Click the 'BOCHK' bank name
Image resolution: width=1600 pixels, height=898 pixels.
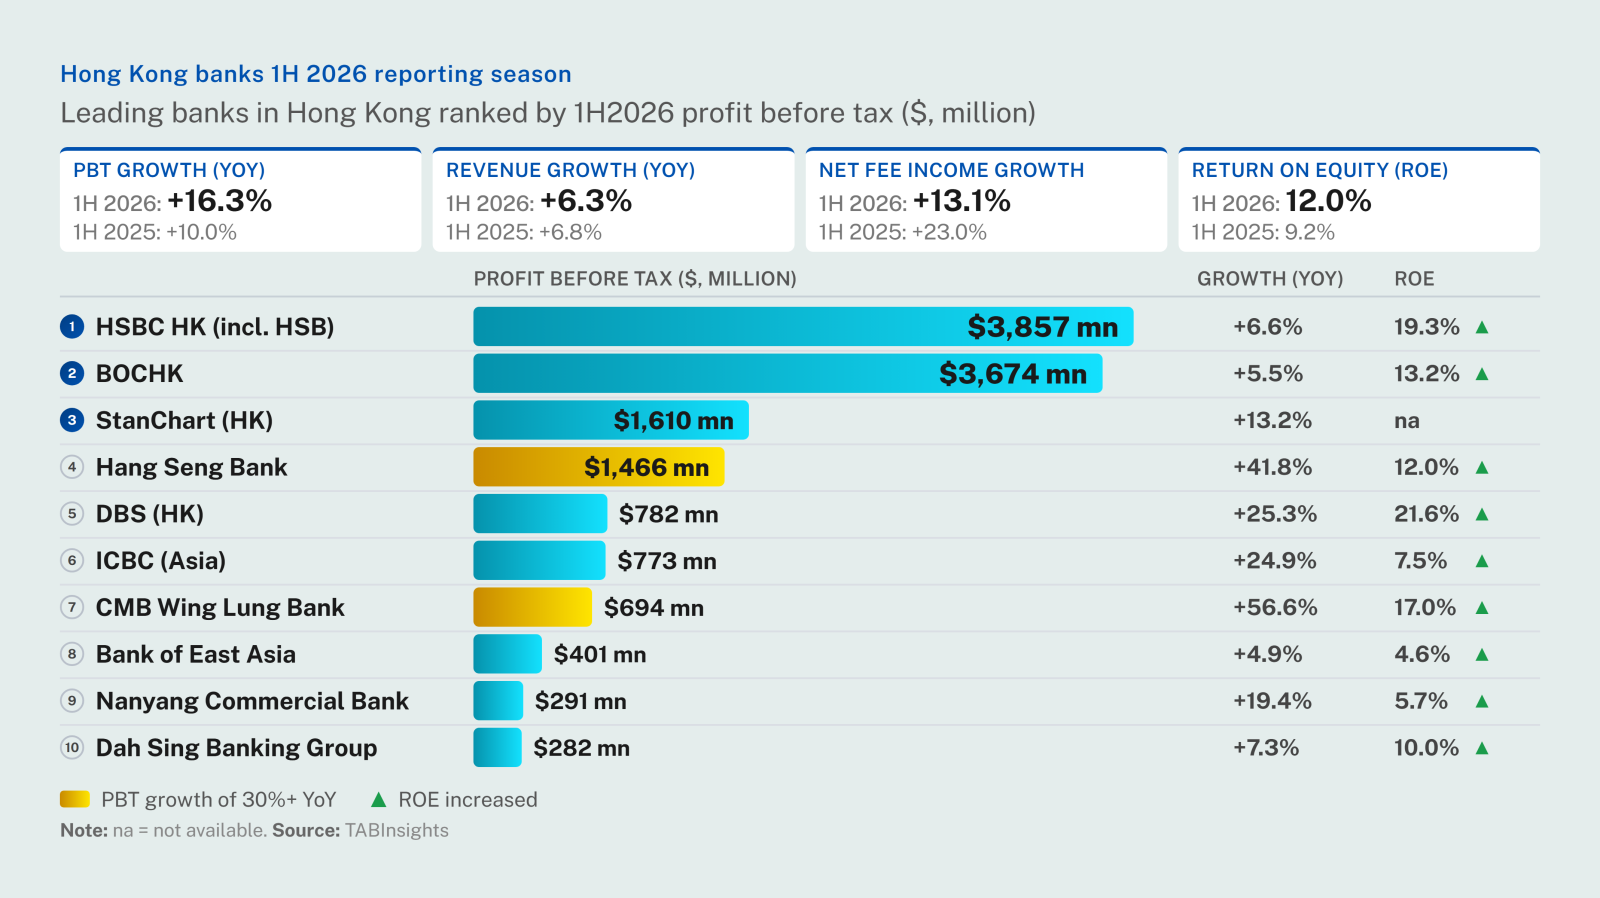(x=140, y=374)
